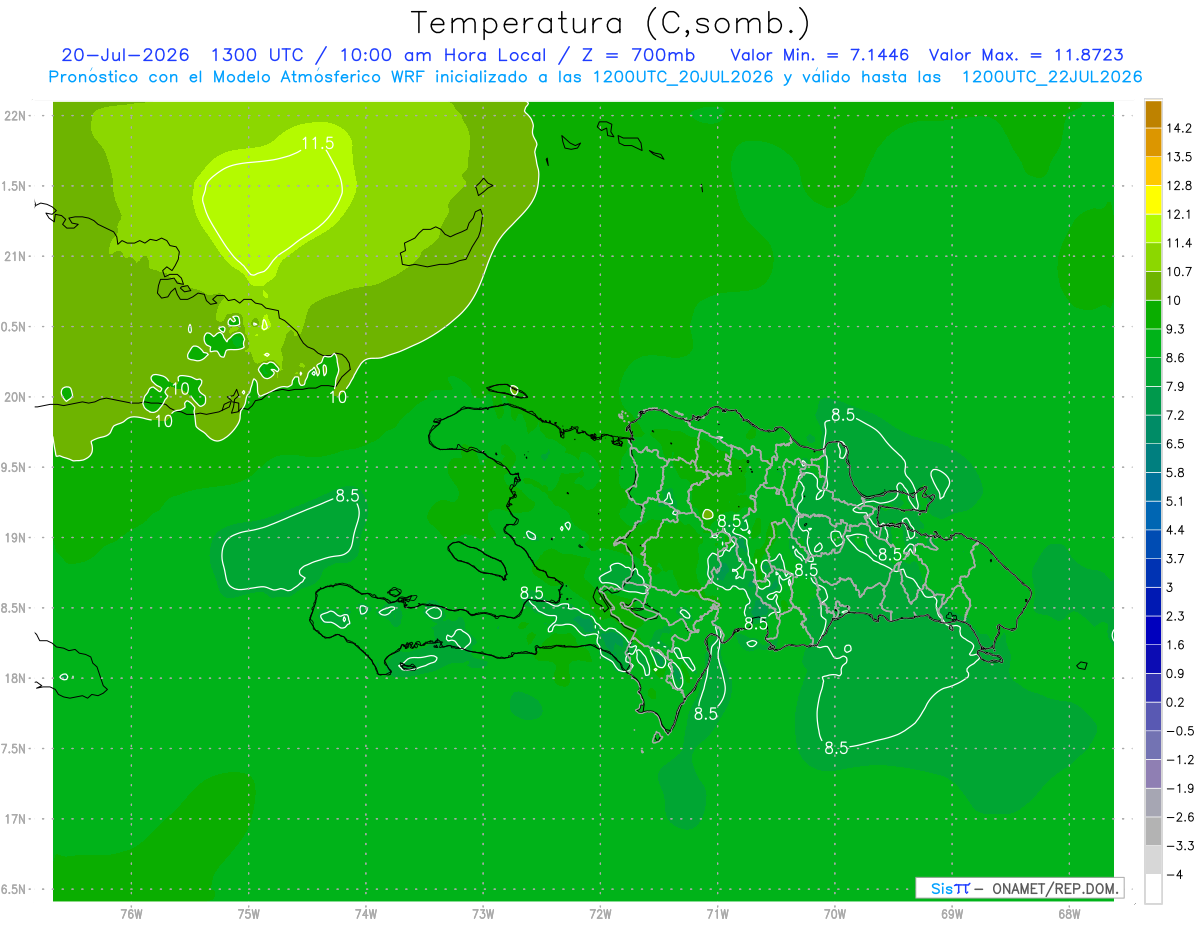Click the valid-until time '1200UTC_22JUL2026'
This screenshot has height=927, width=1200.
[1051, 76]
